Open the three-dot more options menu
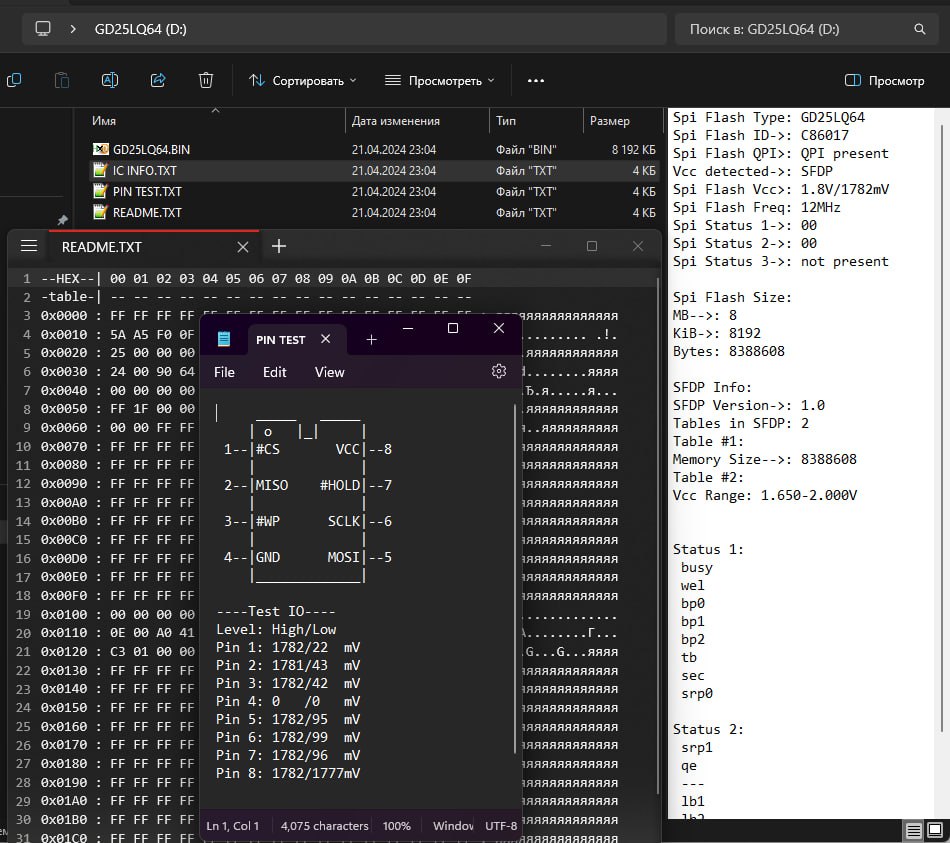This screenshot has width=950, height=843. point(536,81)
